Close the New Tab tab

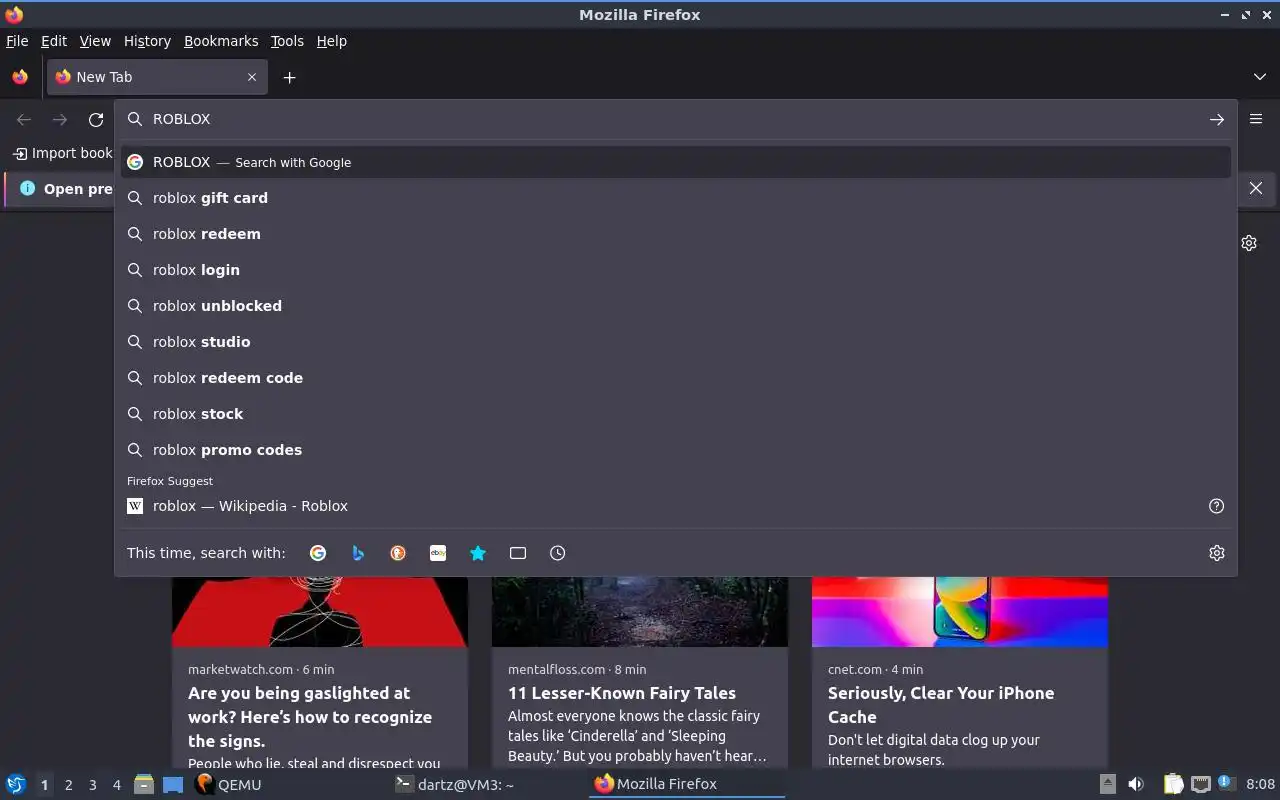252,77
